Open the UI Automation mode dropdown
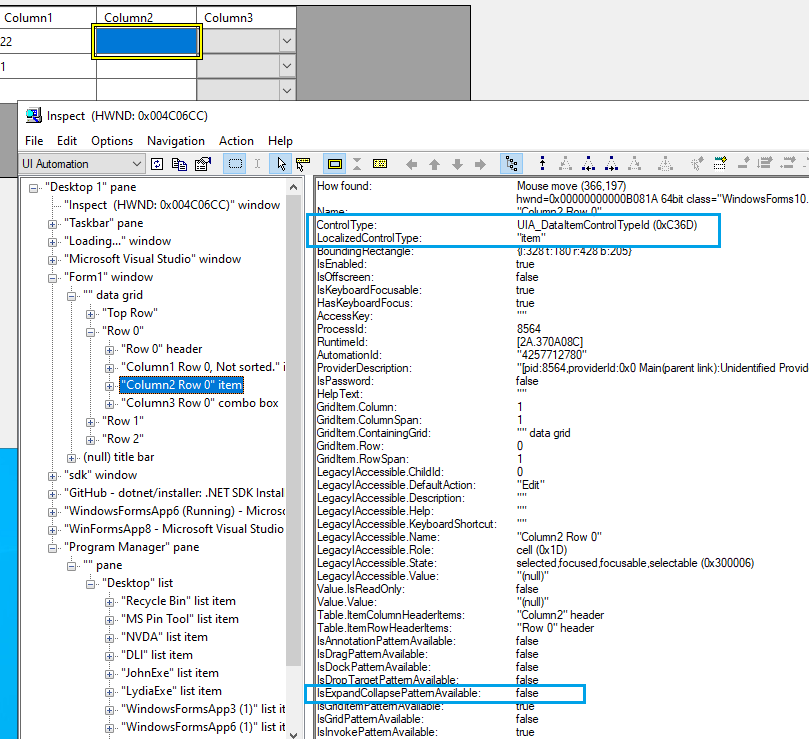This screenshot has width=809, height=739. pyautogui.click(x=138, y=163)
